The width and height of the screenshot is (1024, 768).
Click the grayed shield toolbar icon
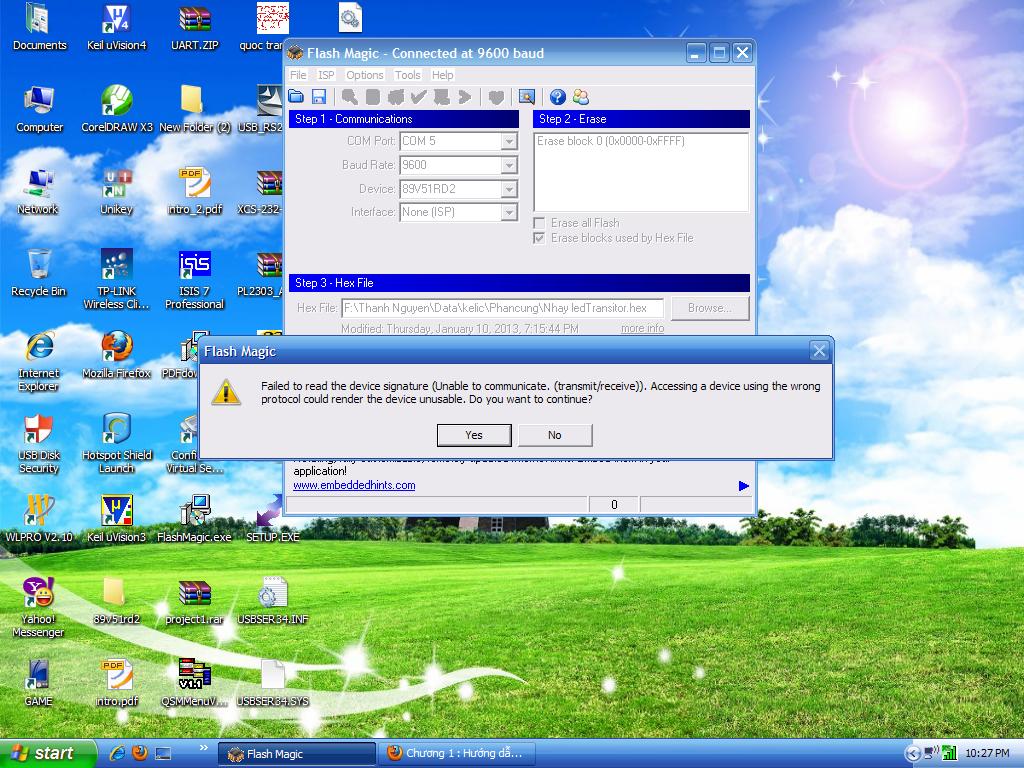tap(496, 97)
